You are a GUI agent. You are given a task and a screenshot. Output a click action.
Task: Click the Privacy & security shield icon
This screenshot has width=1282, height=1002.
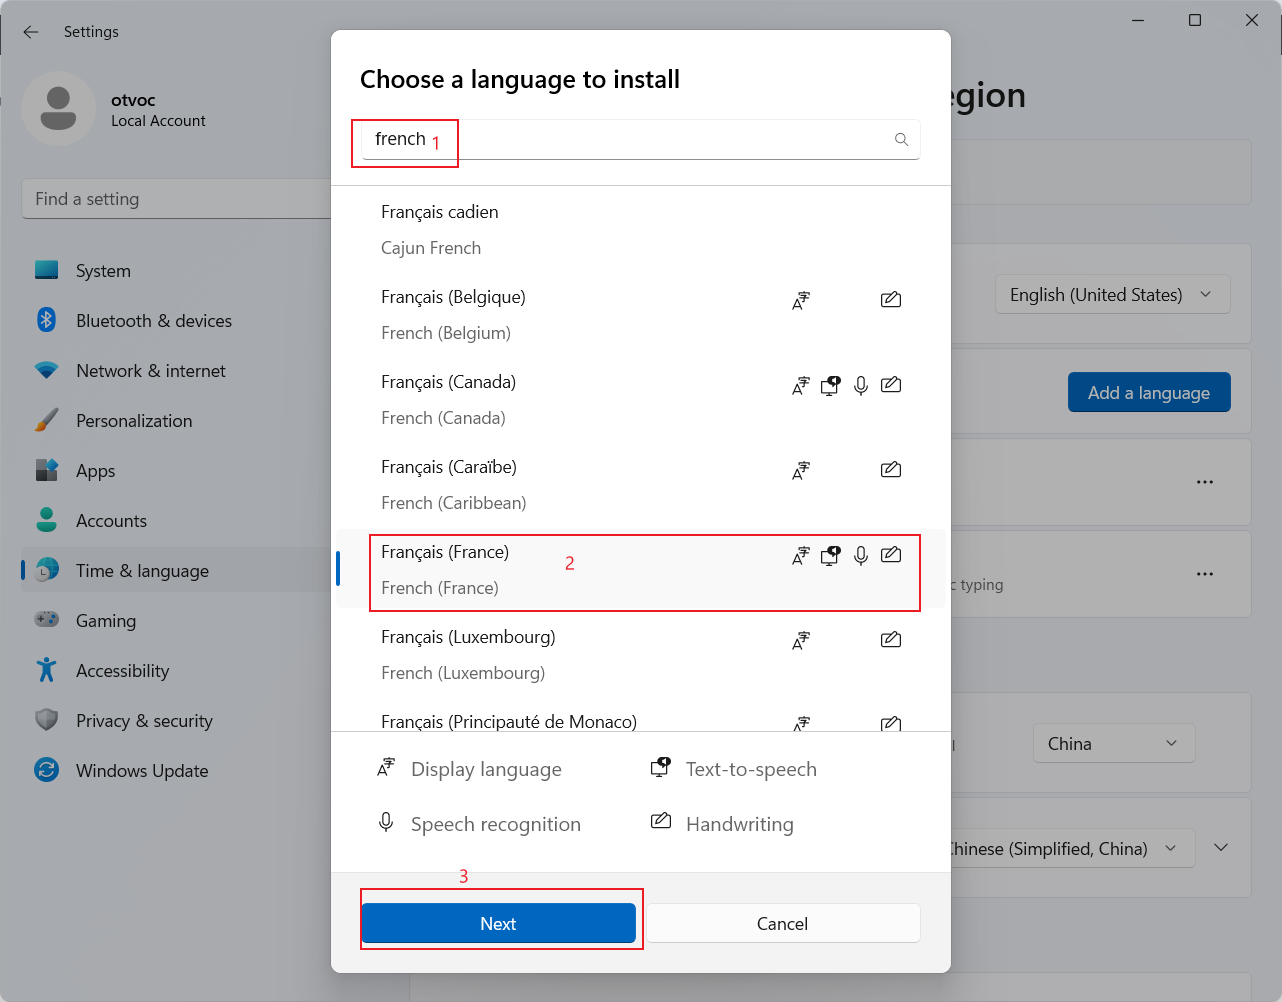coord(46,720)
